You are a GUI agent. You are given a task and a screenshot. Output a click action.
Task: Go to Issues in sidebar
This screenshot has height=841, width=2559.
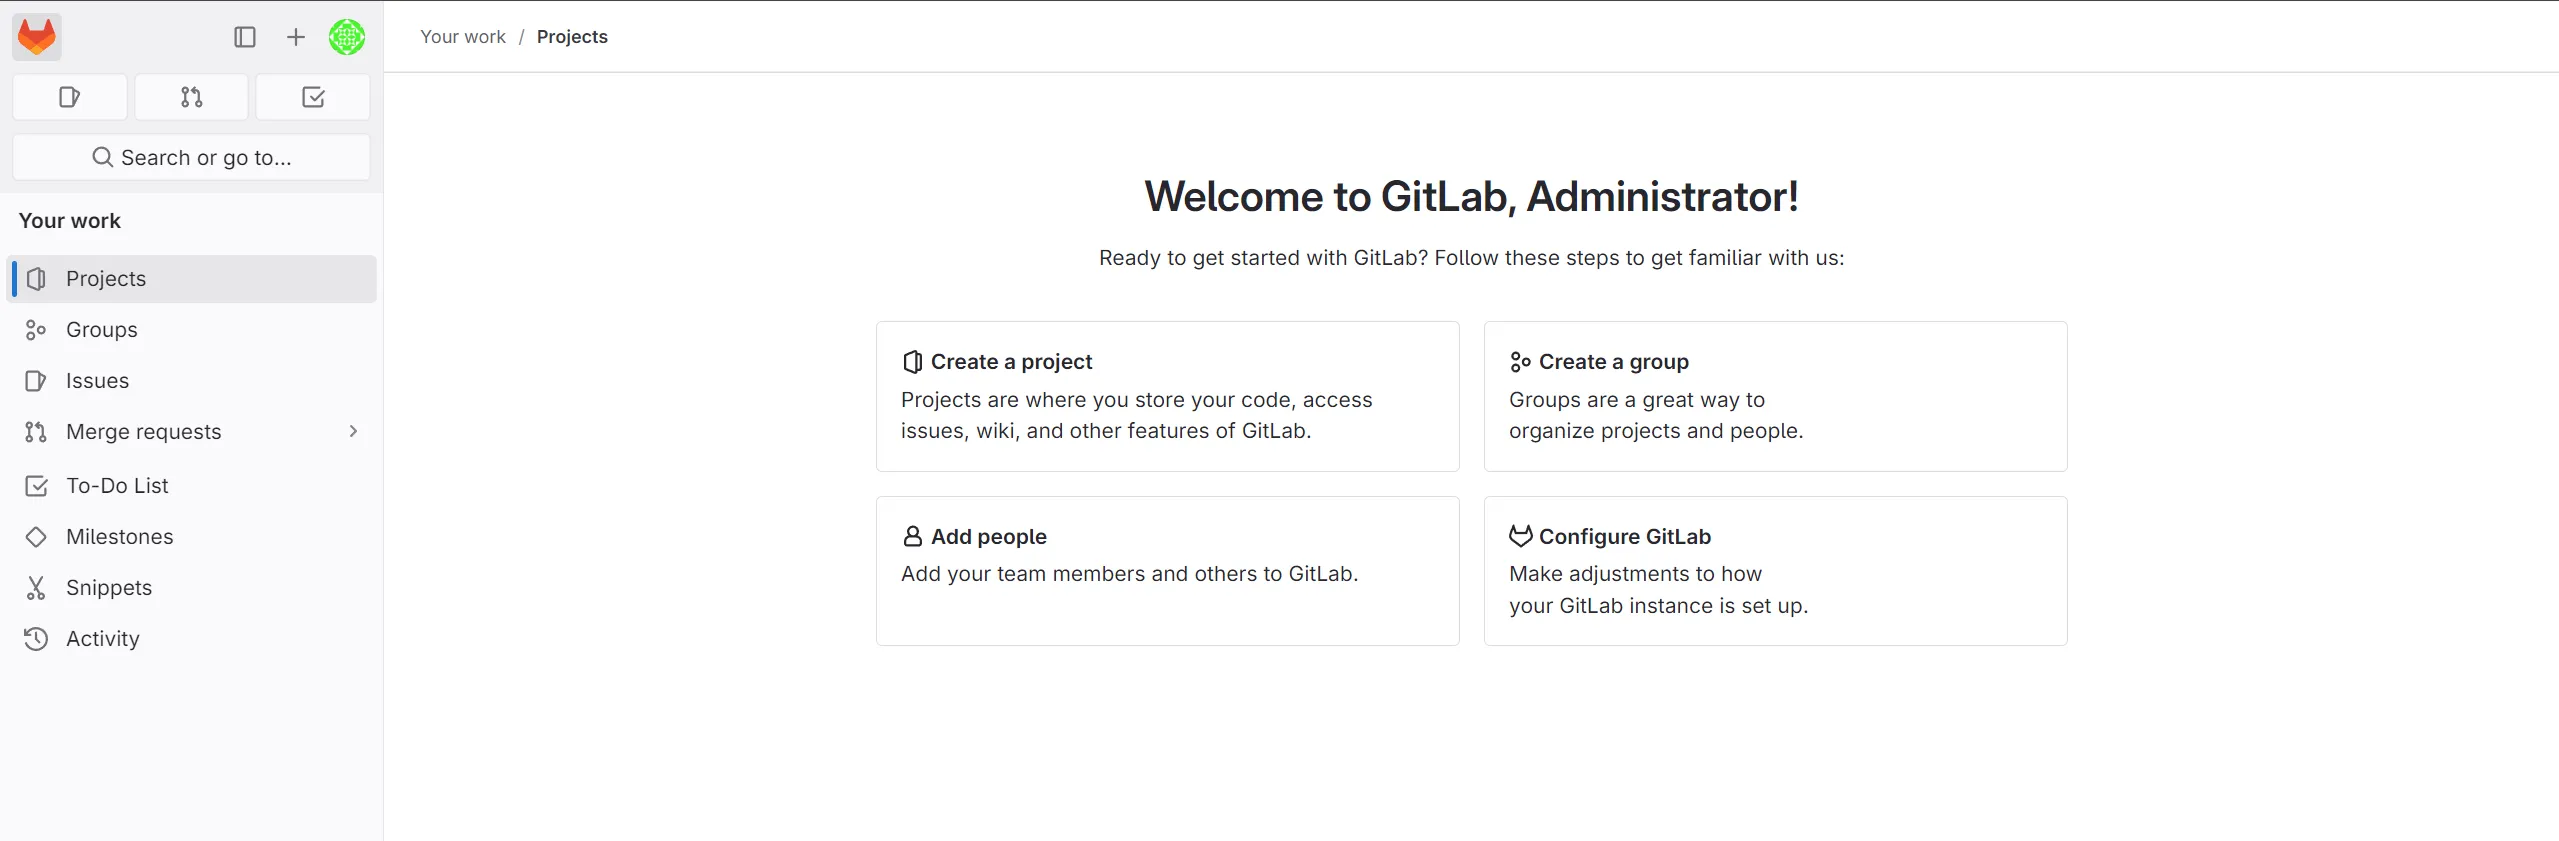click(97, 381)
